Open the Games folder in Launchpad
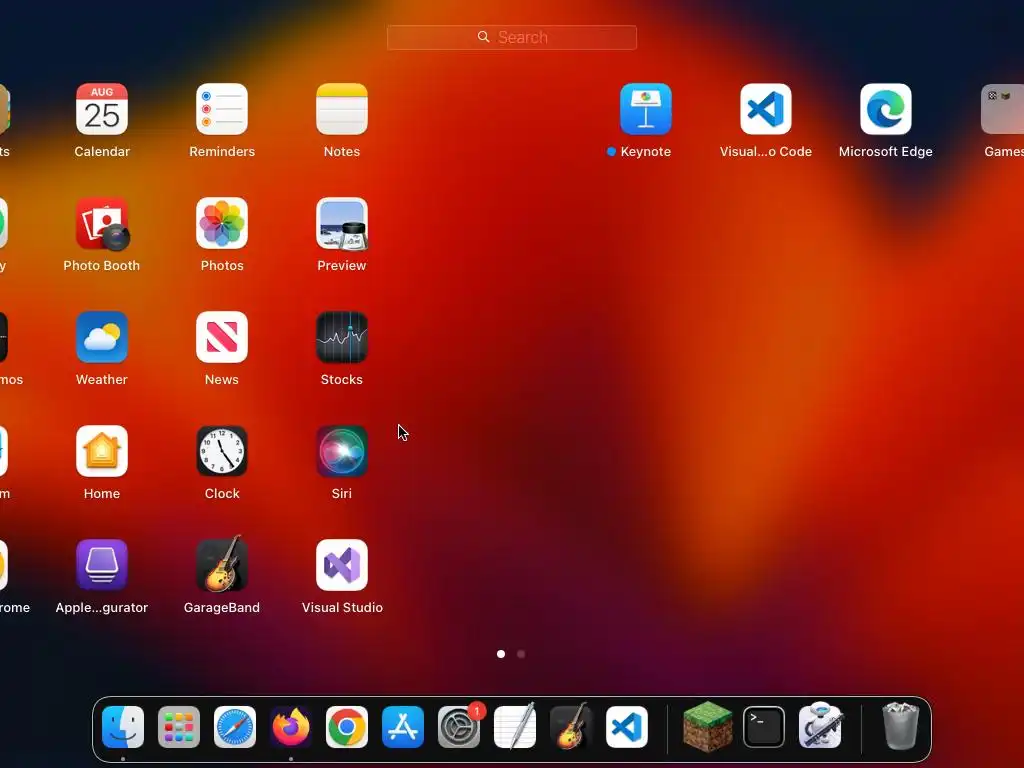The height and width of the screenshot is (768, 1024). [1003, 109]
